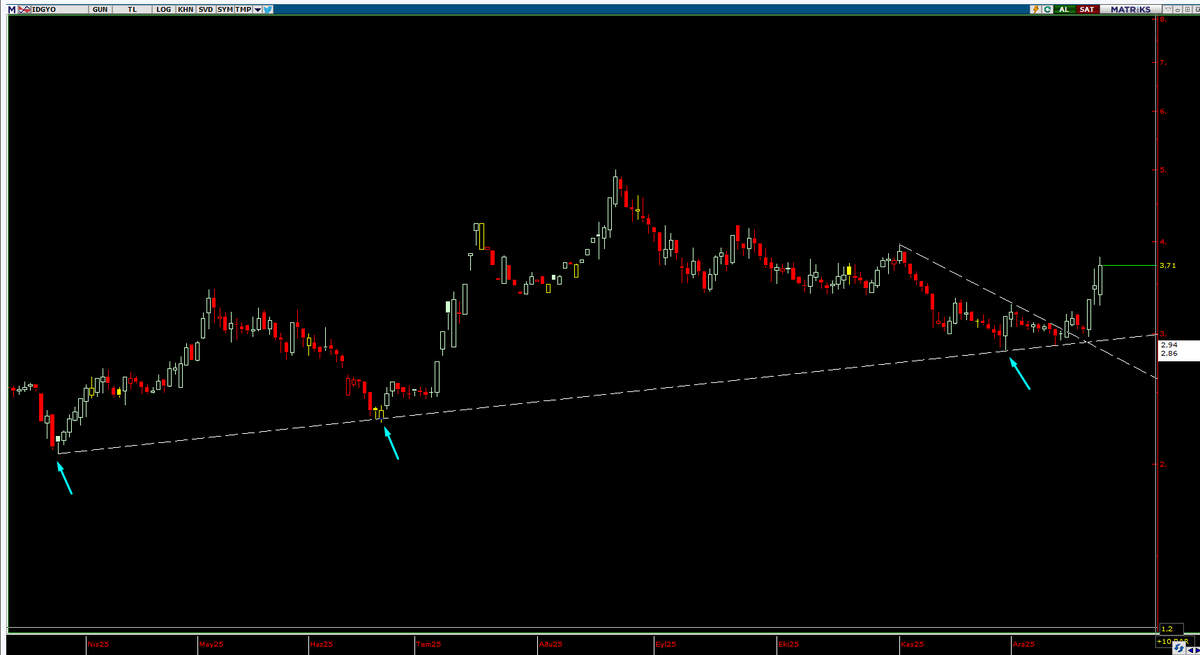Open the TMP template button
Screen dimensions: 1200x655
tap(243, 10)
